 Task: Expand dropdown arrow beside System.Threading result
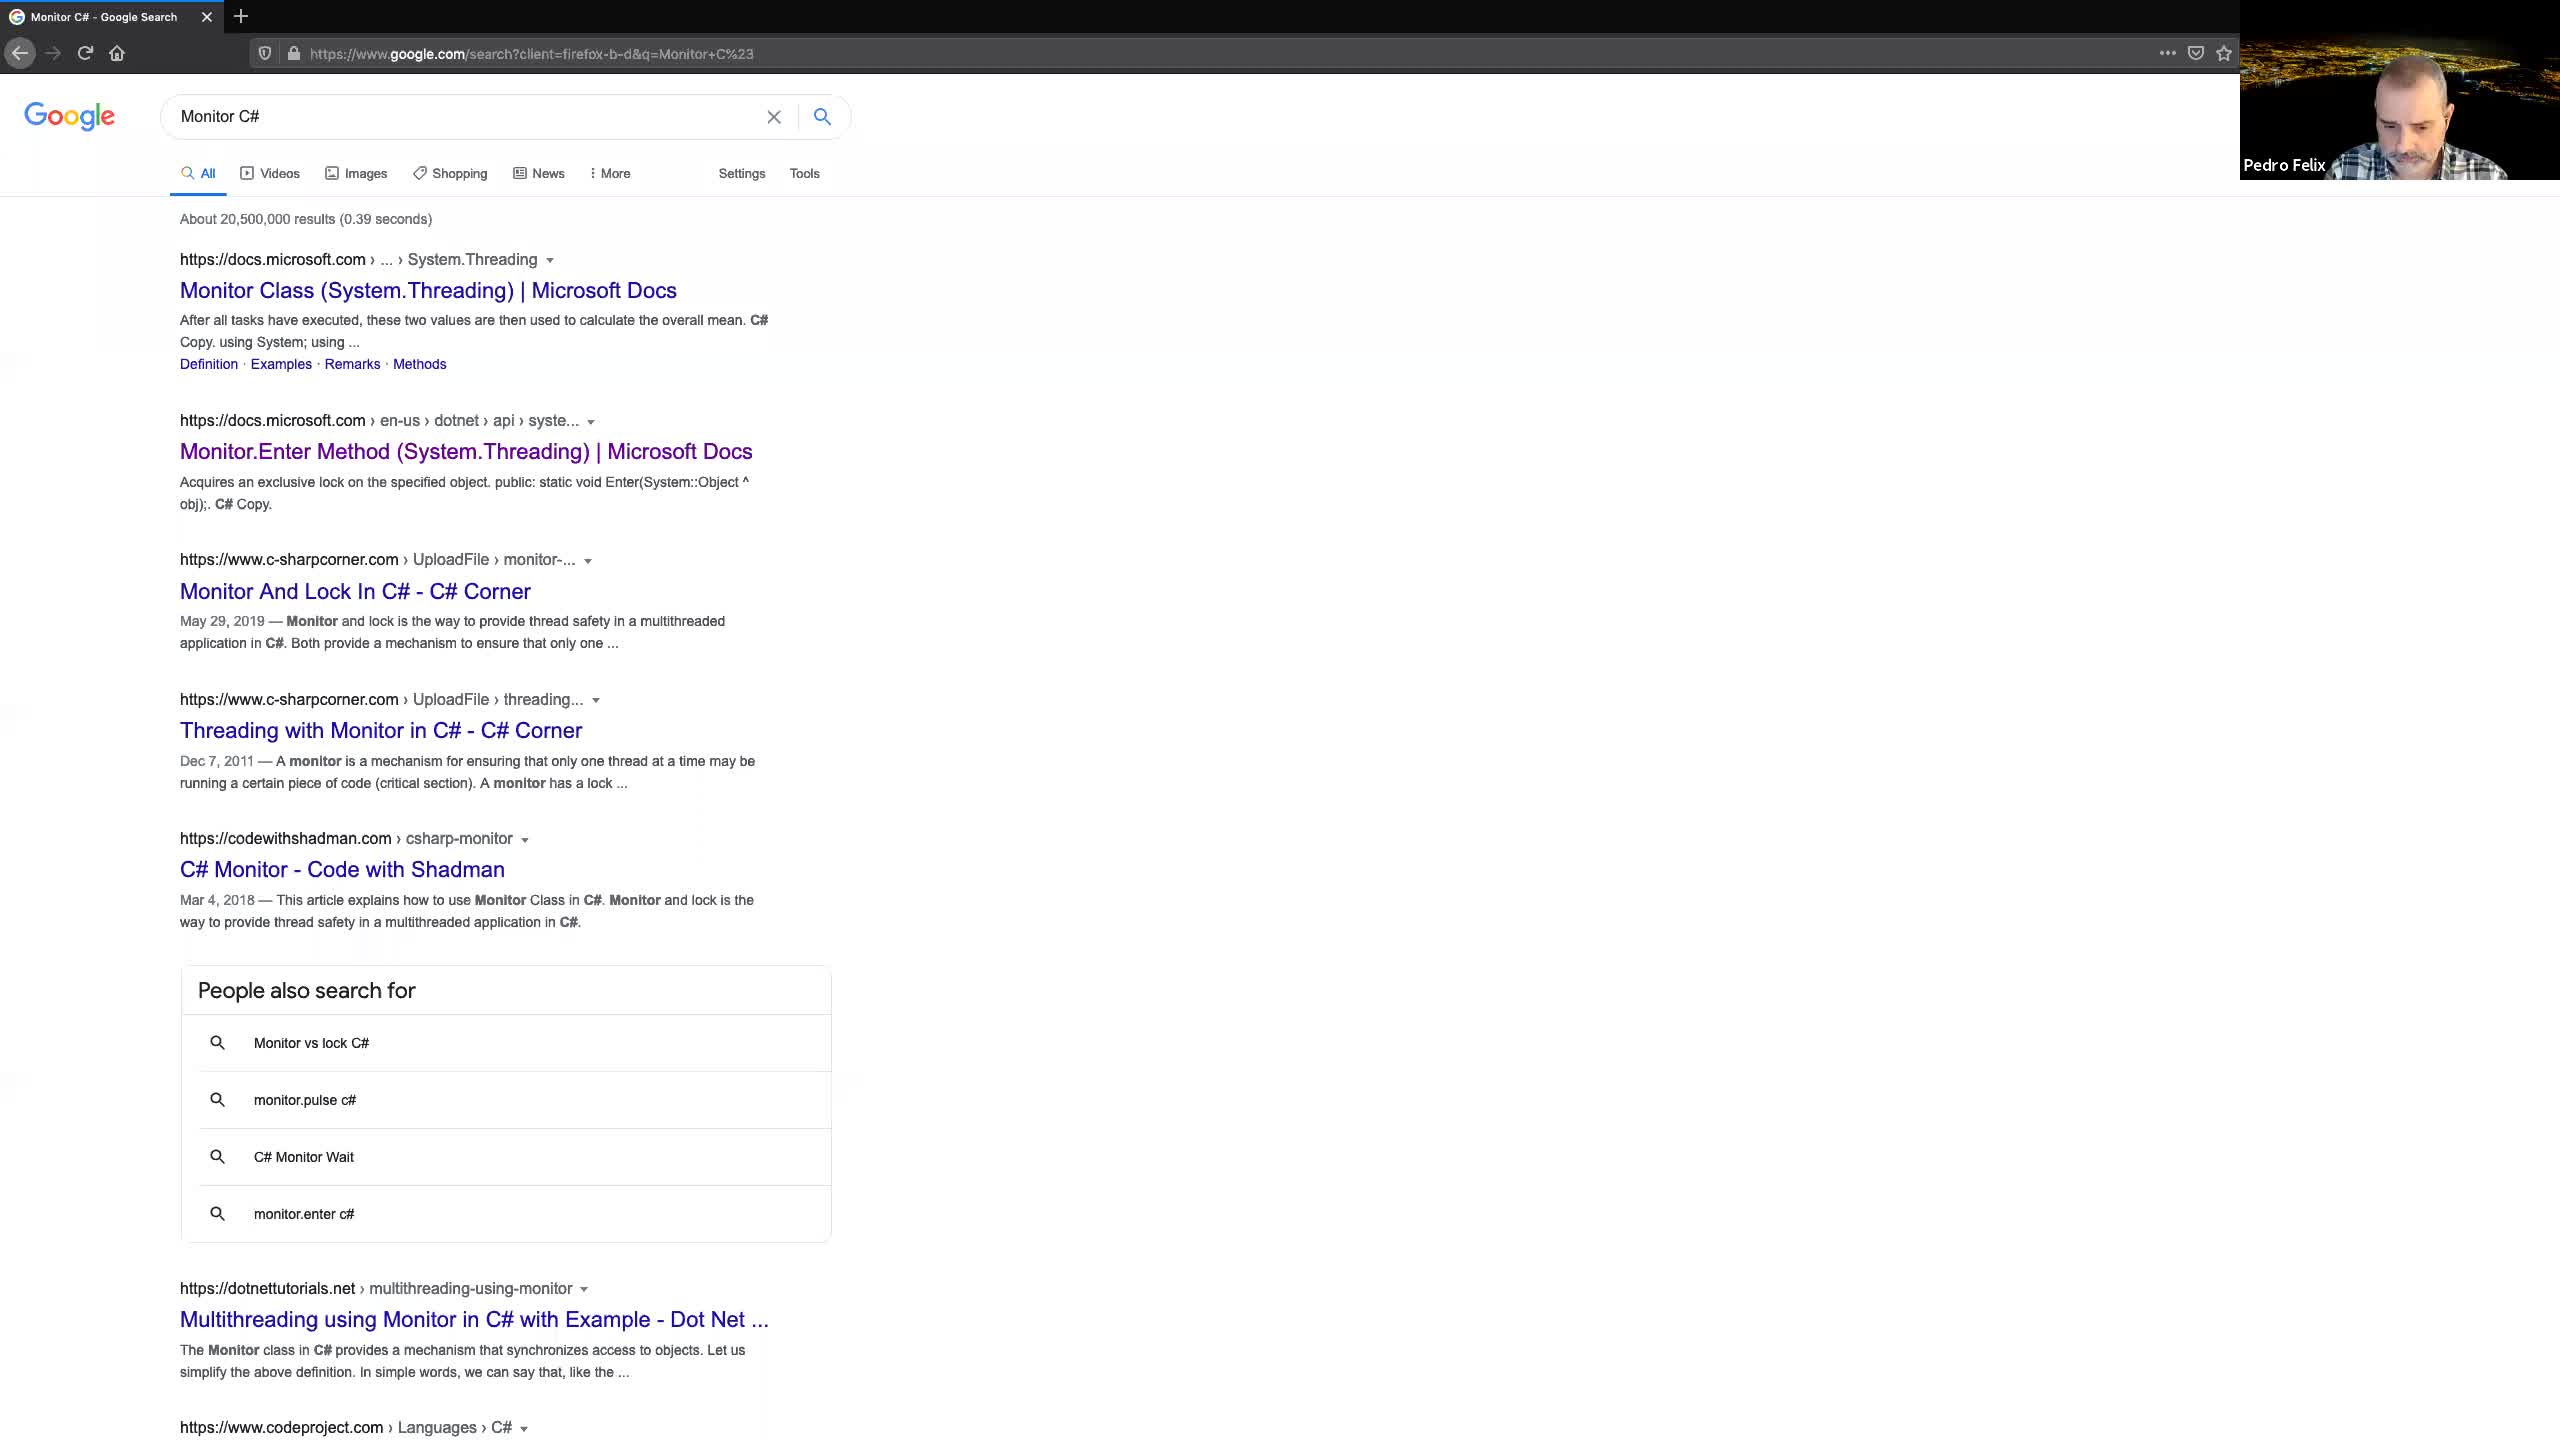pos(550,261)
